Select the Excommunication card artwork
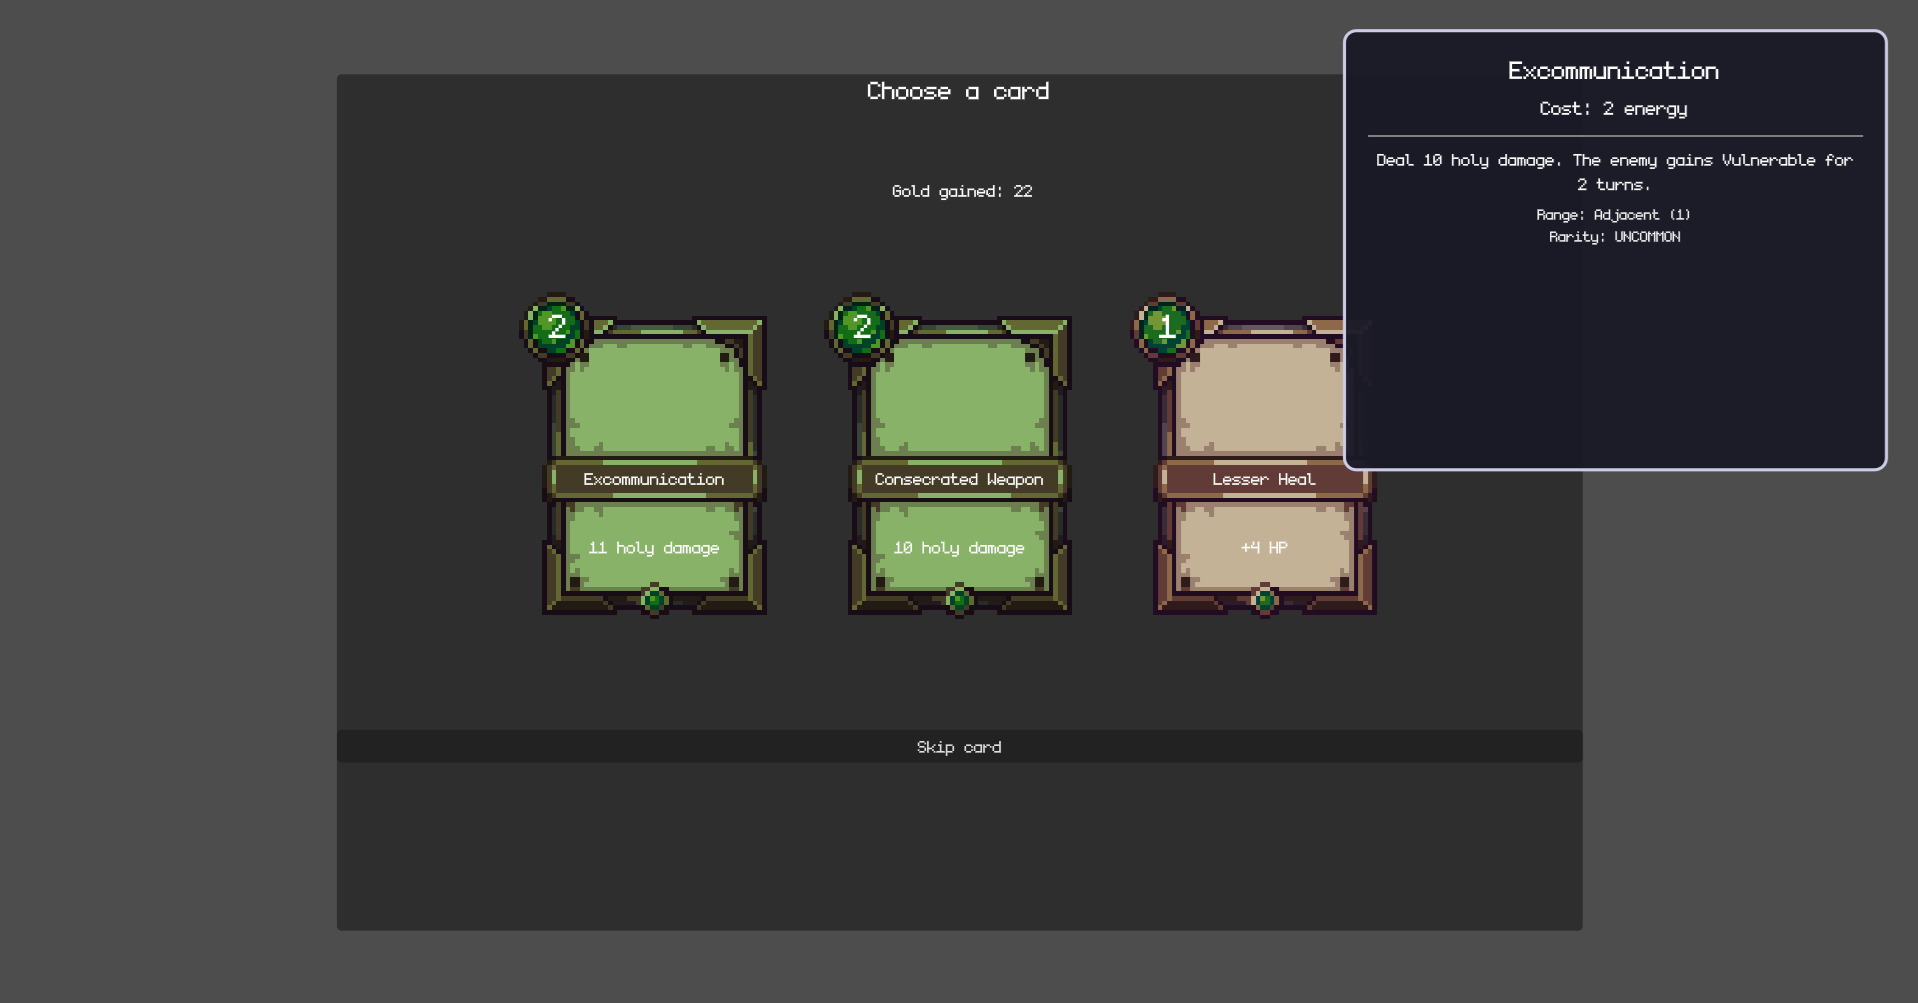 click(x=654, y=397)
